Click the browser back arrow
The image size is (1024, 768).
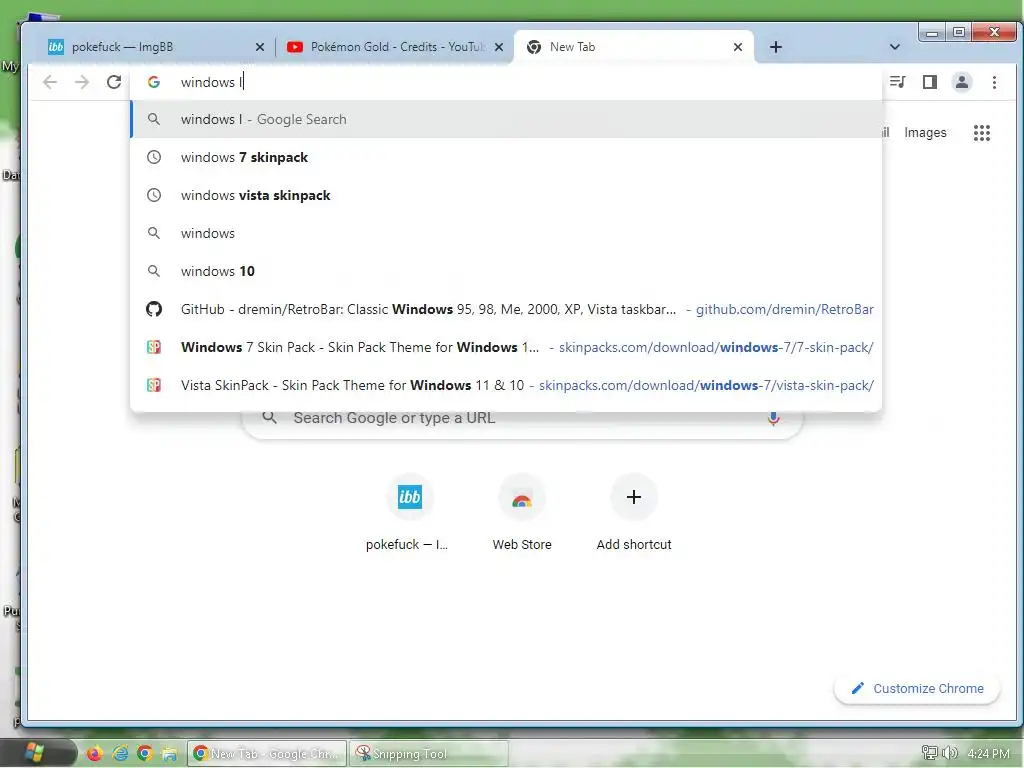pyautogui.click(x=50, y=82)
